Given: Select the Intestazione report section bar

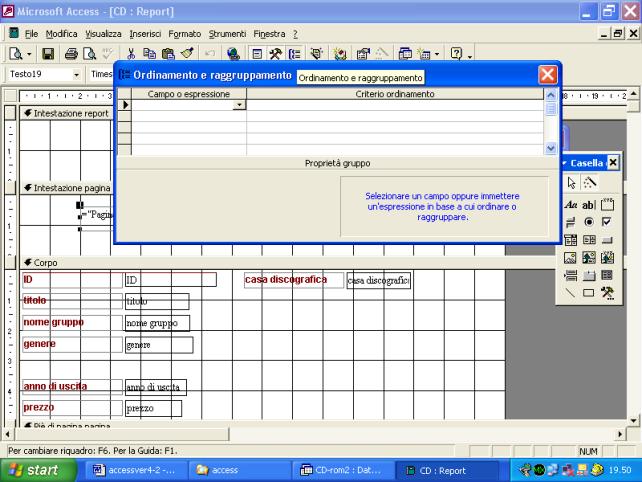Looking at the screenshot, I should [x=66, y=113].
